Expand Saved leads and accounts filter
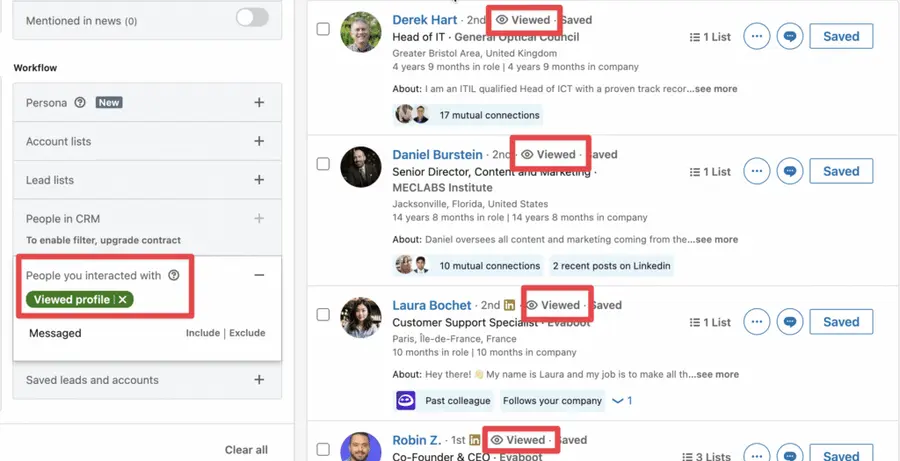Screen dimensions: 900x461 point(259,379)
